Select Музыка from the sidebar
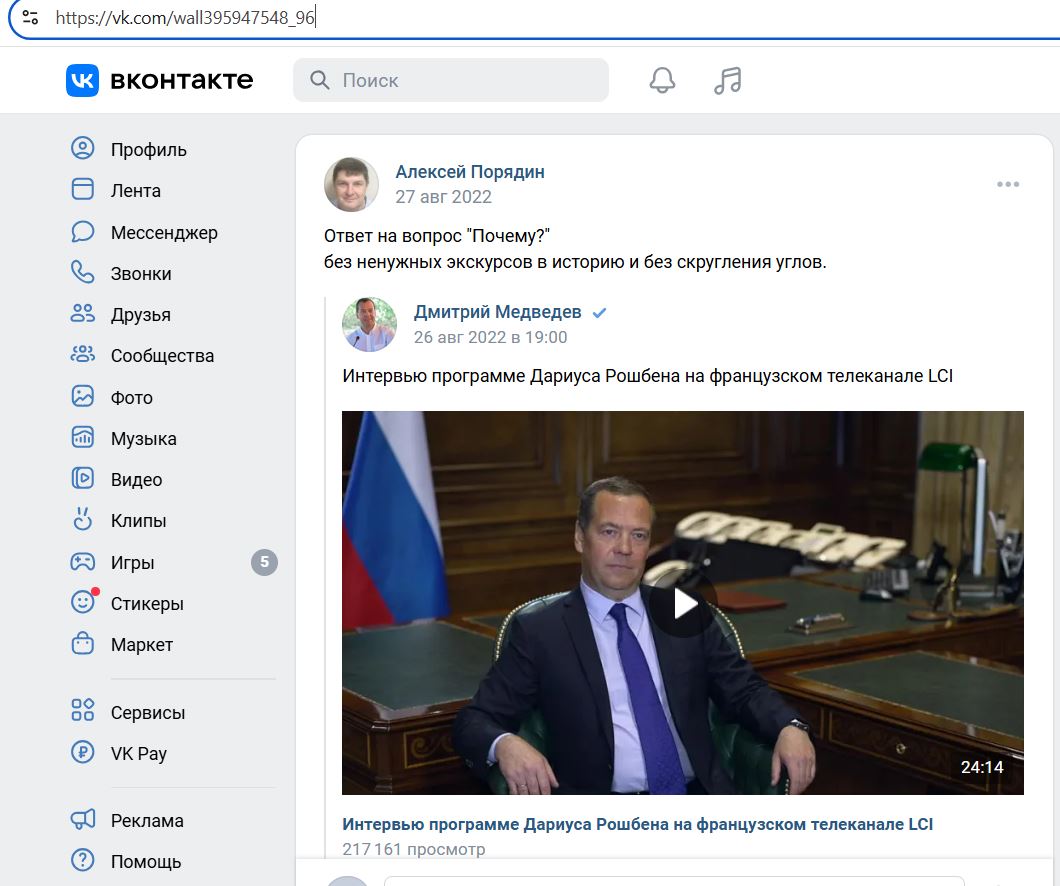Image resolution: width=1060 pixels, height=886 pixels. 142,438
